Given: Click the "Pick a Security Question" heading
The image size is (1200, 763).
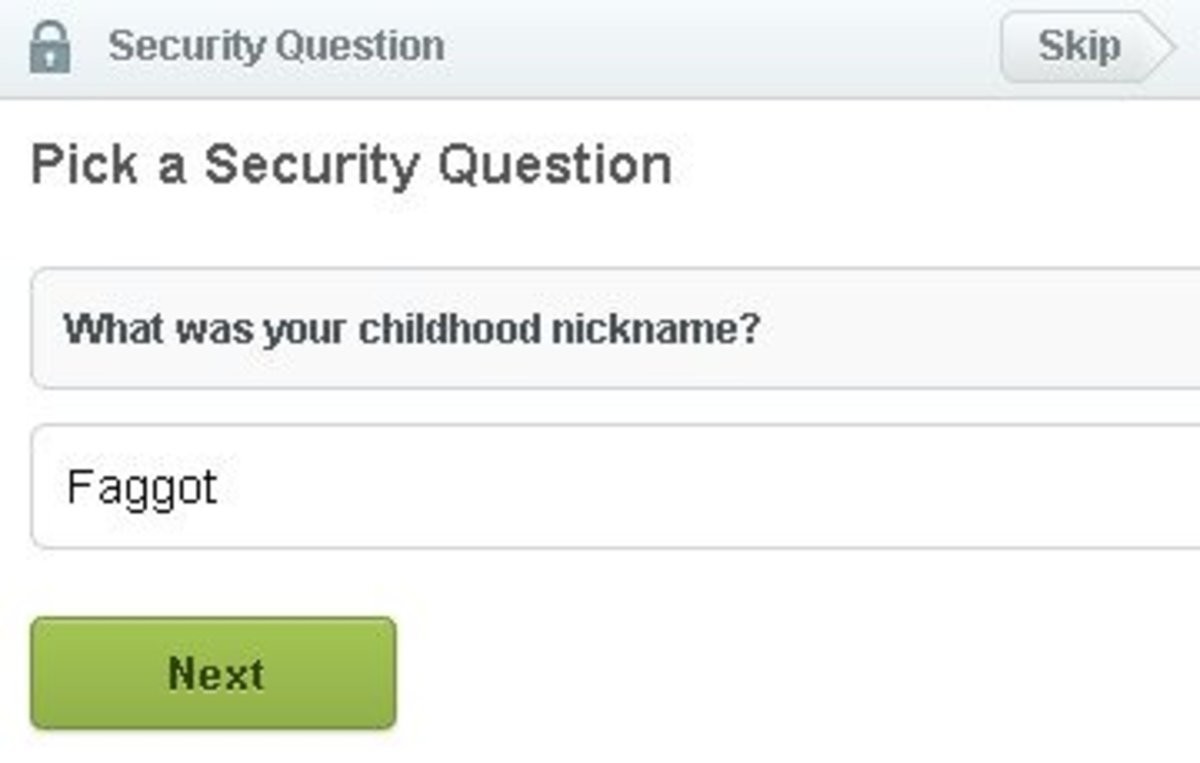Looking at the screenshot, I should coord(351,165).
